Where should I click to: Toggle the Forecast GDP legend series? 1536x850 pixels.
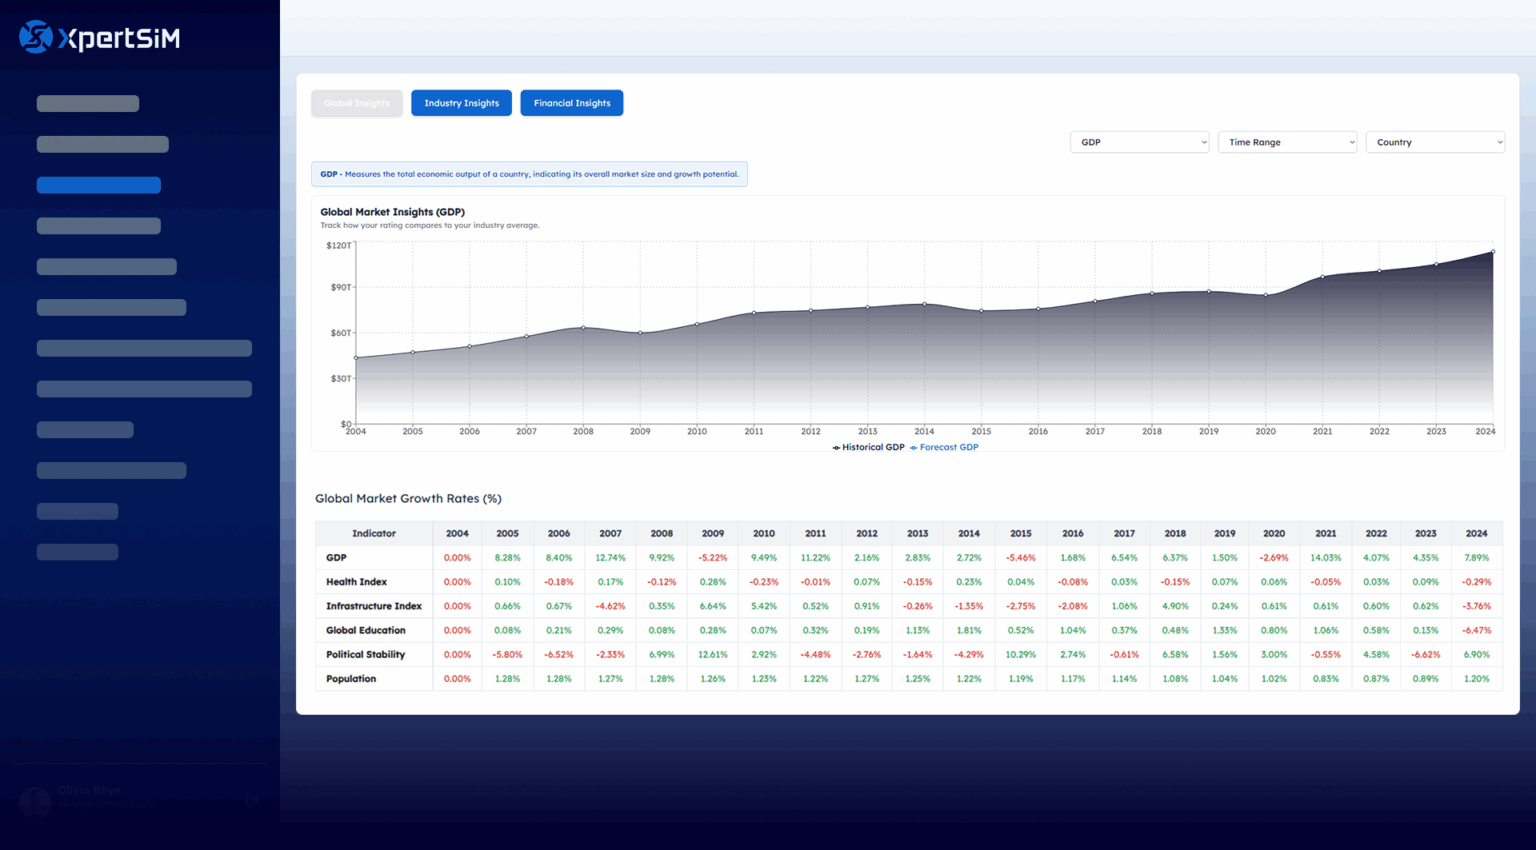944,447
